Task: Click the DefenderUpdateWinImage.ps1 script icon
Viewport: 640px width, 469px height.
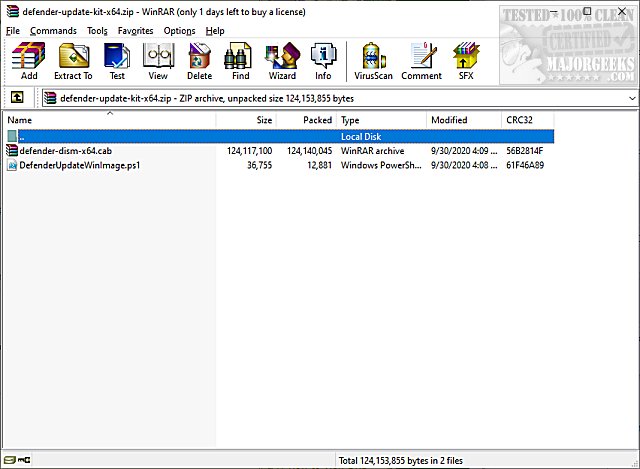Action: click(x=12, y=165)
